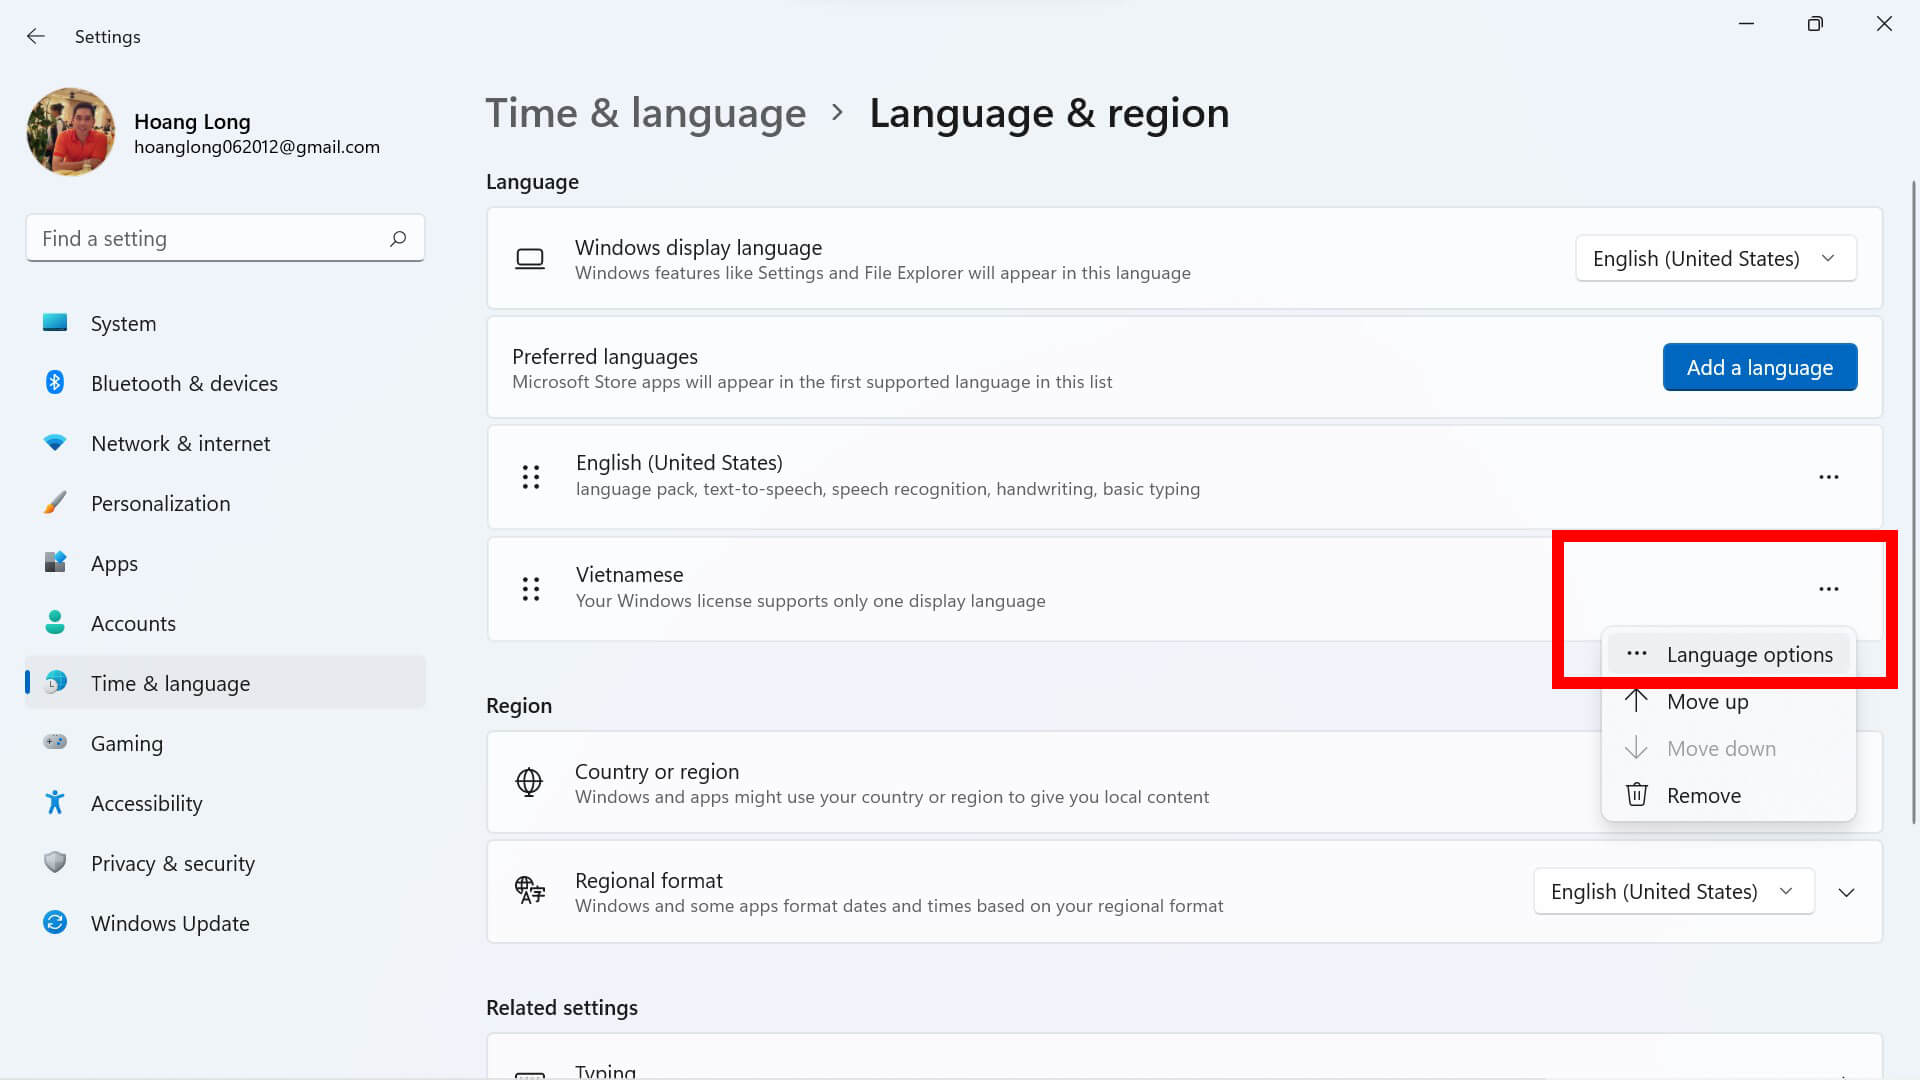Choose Move down in context menu
Screen dimensions: 1920x1080
(x=1728, y=748)
